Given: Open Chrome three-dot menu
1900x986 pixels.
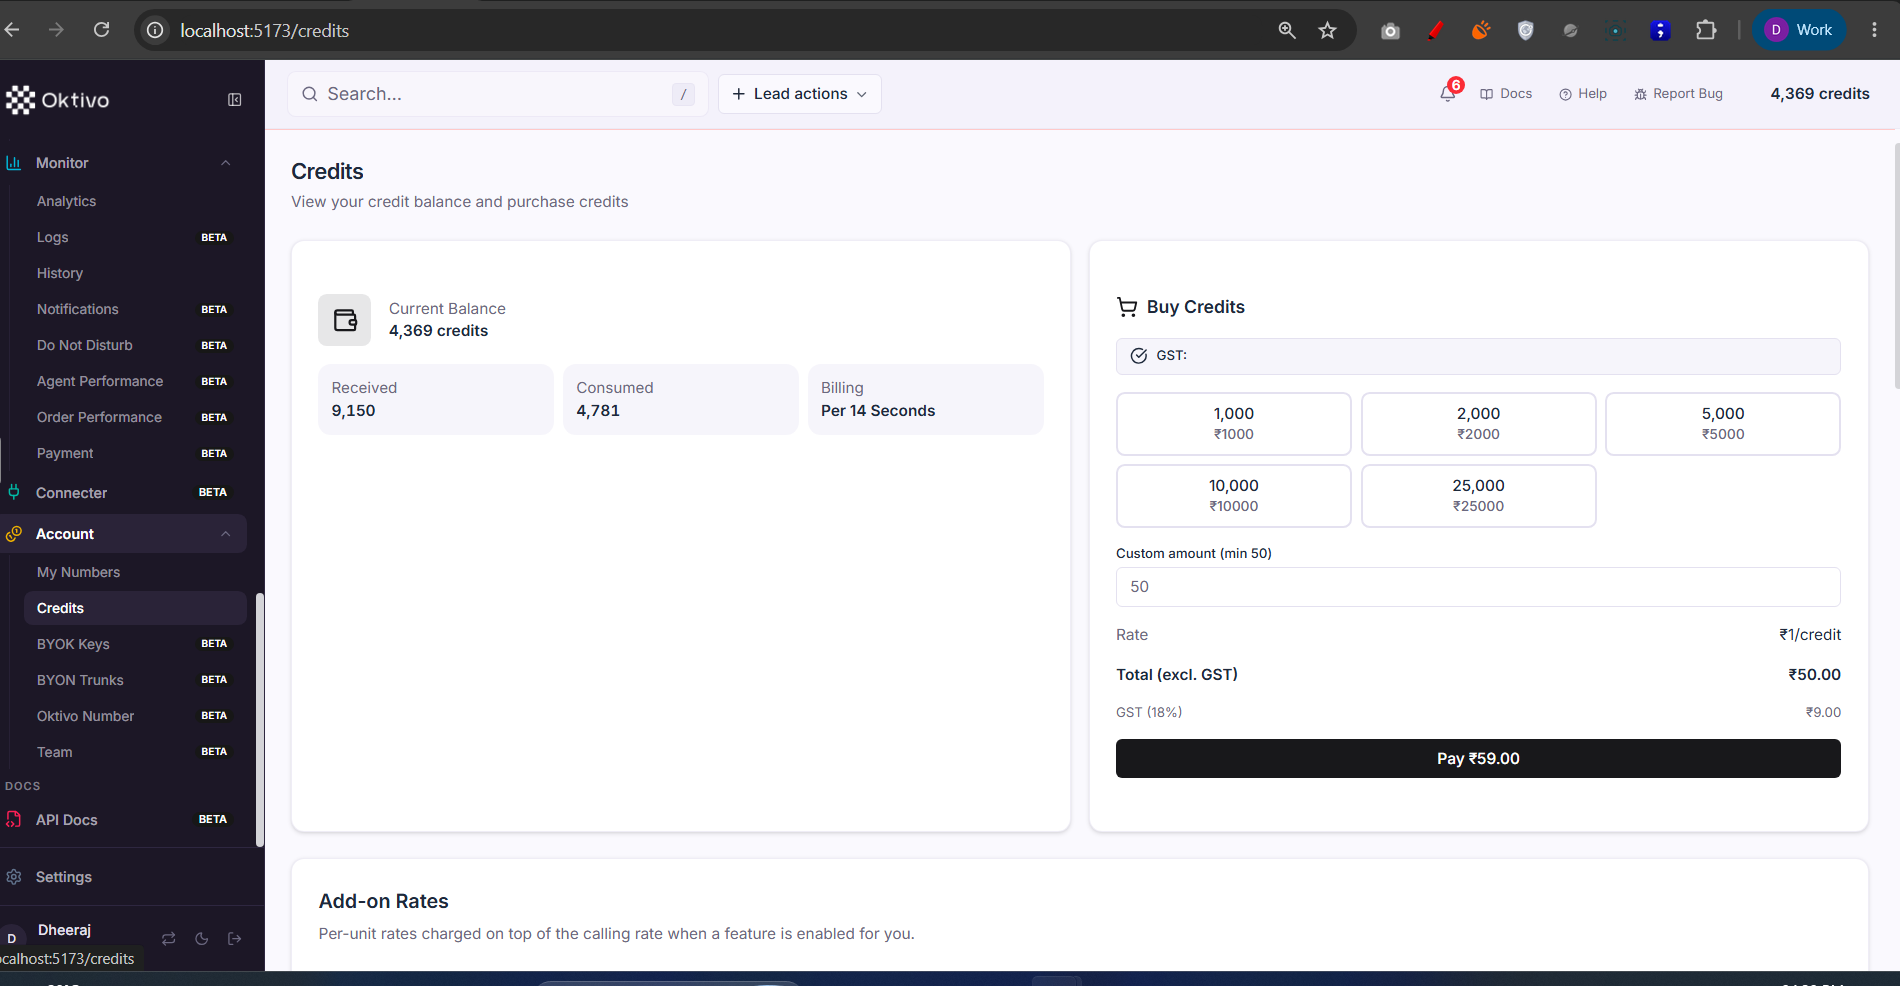Looking at the screenshot, I should (x=1874, y=30).
